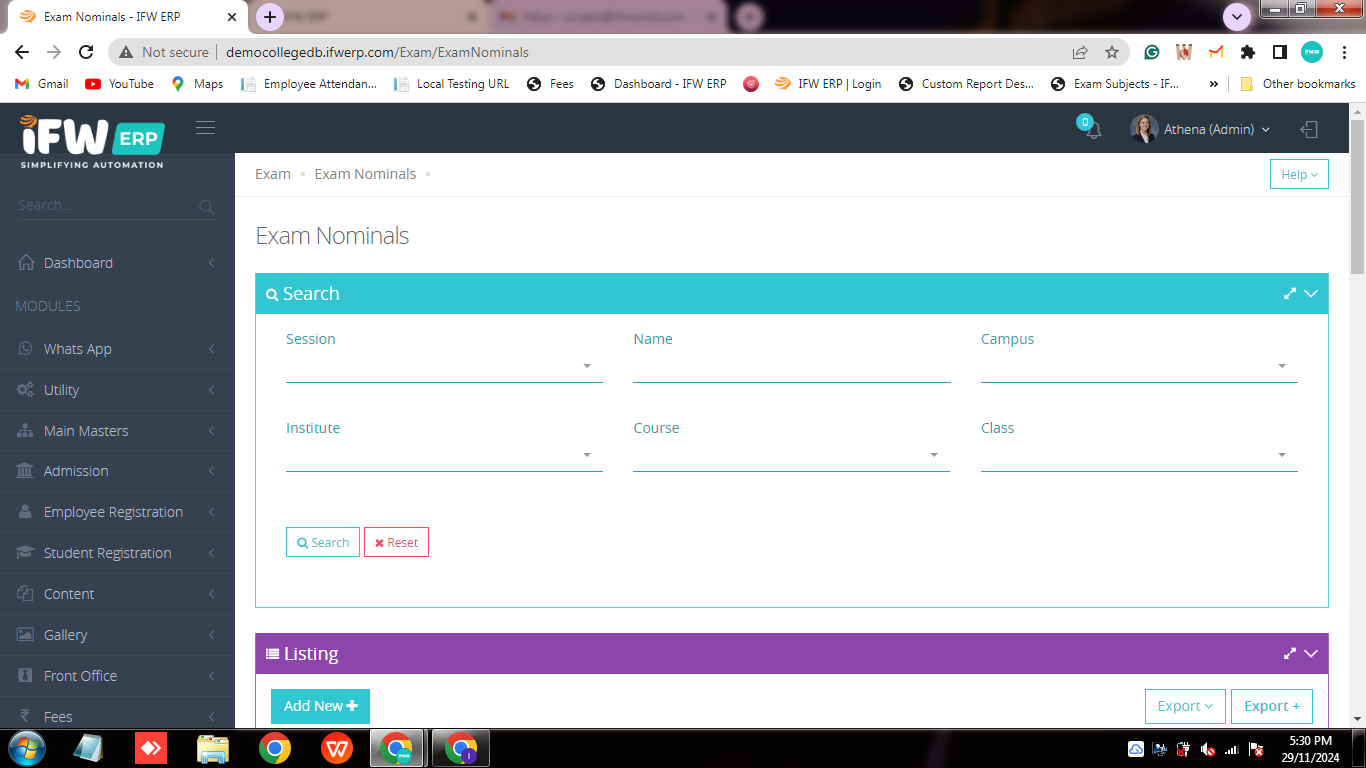Click the Whats App sidebar icon

coord(25,349)
